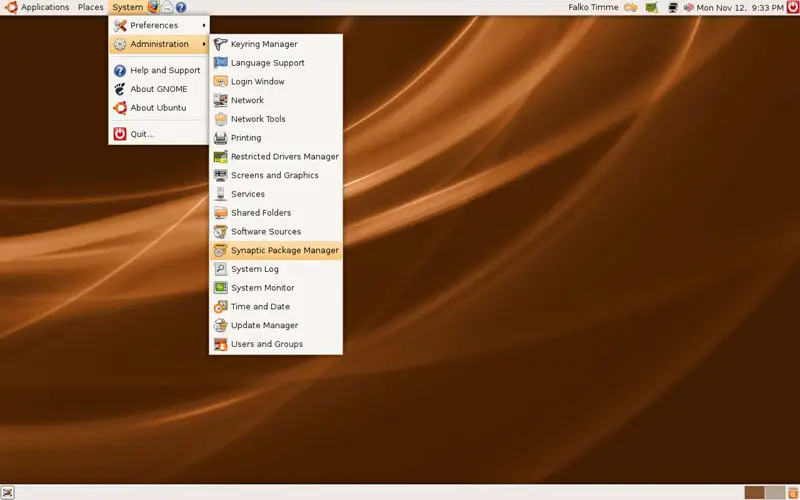Click the Update Manager icon
The image size is (800, 500).
[220, 326]
